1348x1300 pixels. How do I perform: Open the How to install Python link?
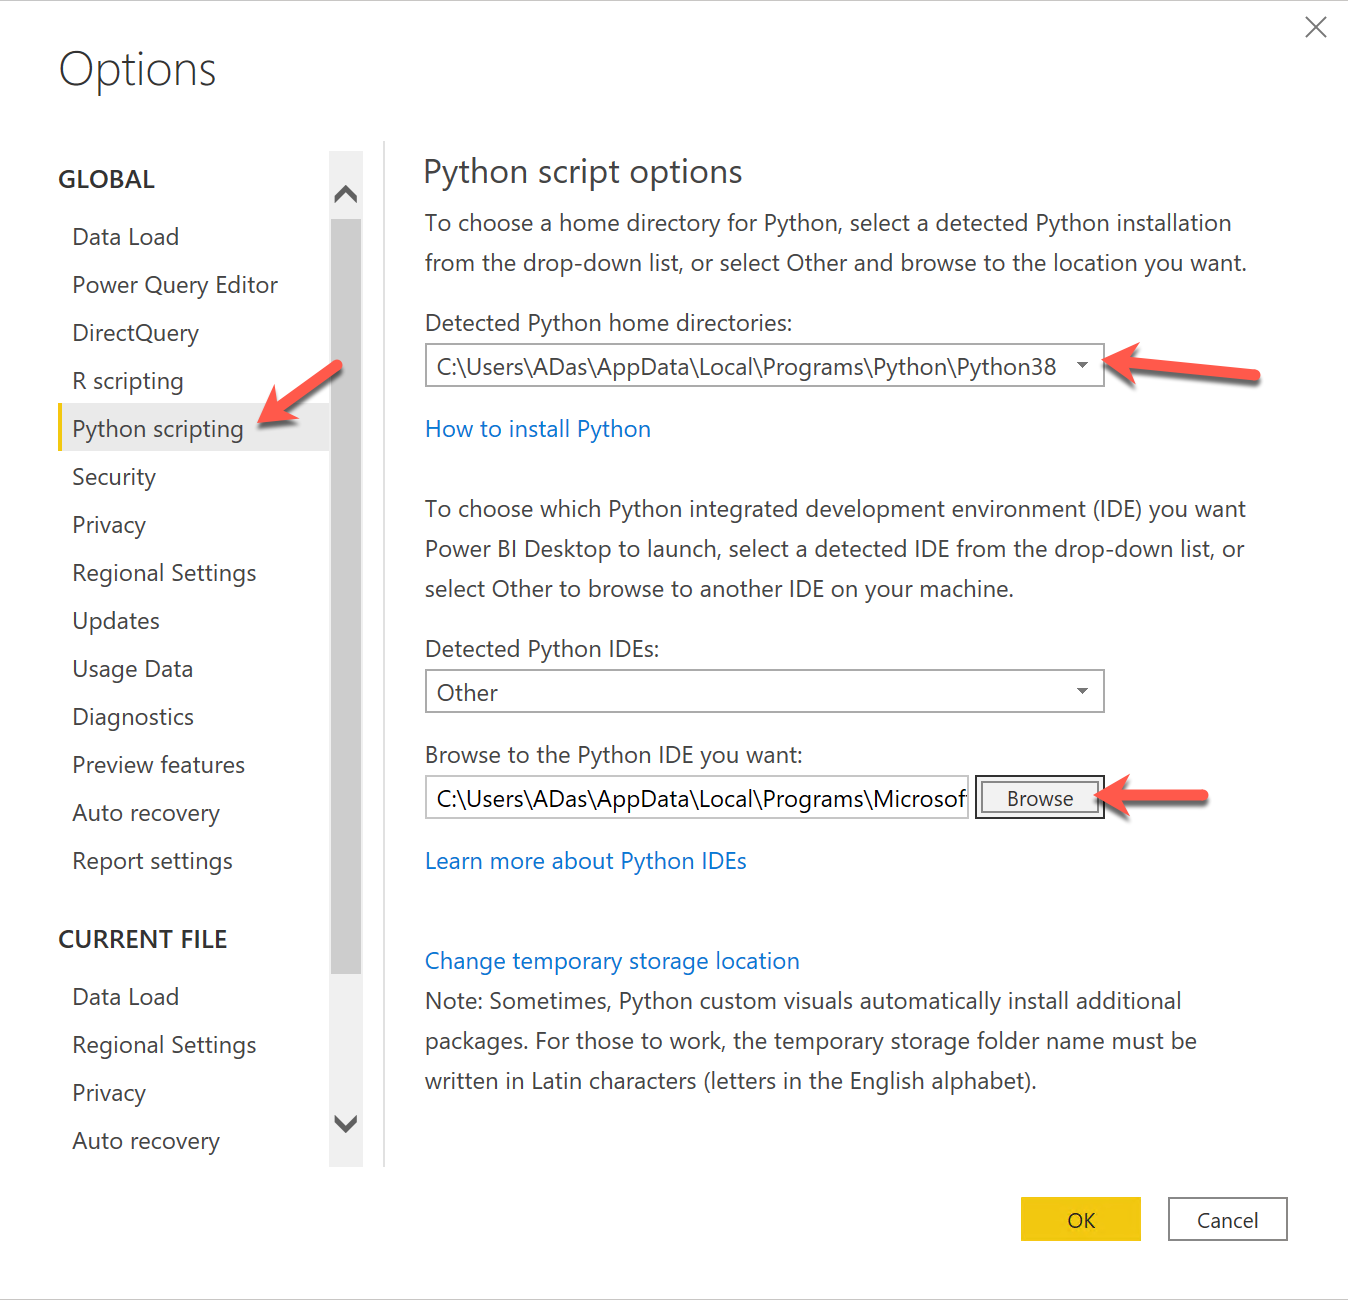coord(537,428)
